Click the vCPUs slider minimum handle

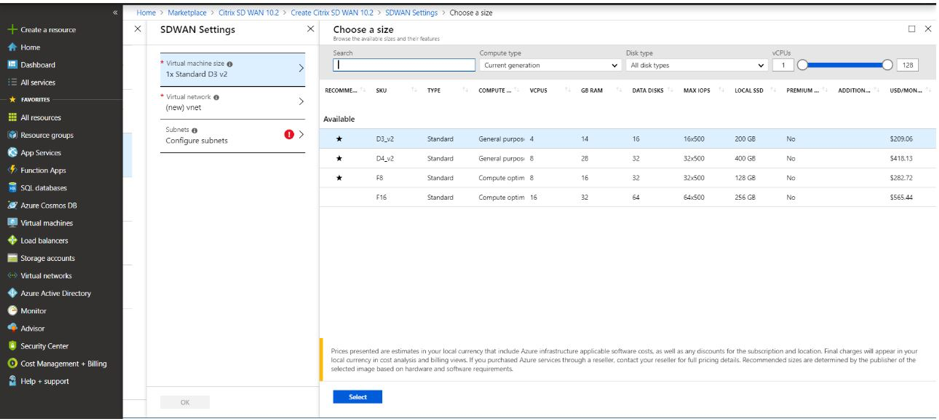click(803, 65)
